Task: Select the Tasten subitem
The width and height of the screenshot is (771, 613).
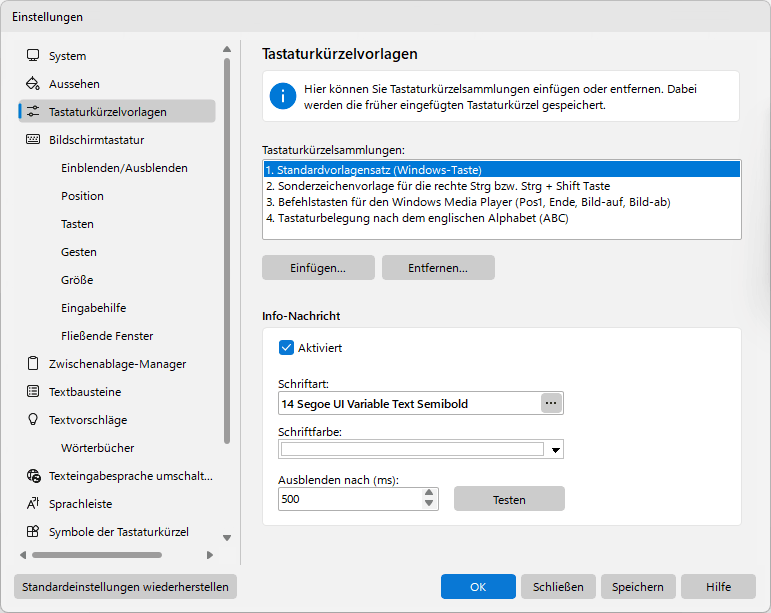Action: point(77,224)
